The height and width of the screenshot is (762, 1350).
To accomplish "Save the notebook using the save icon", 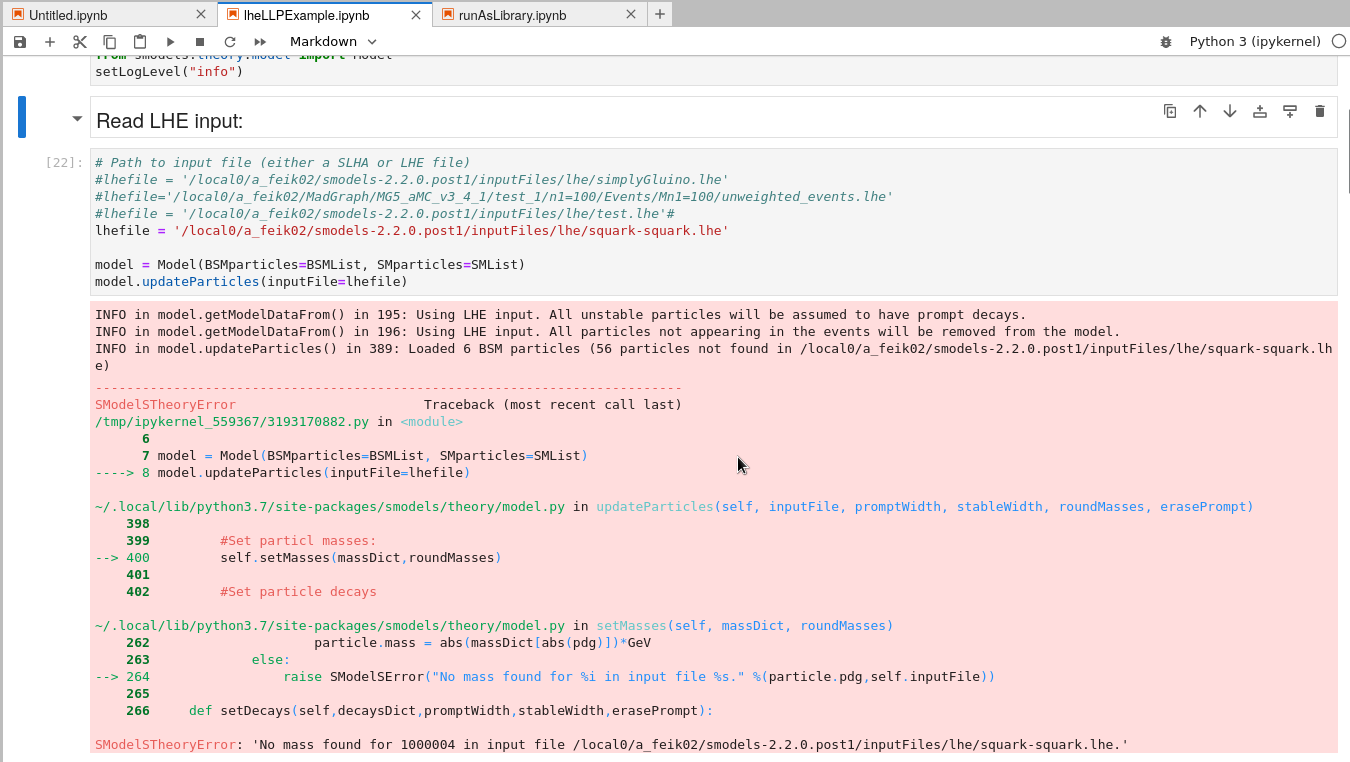I will click(19, 41).
